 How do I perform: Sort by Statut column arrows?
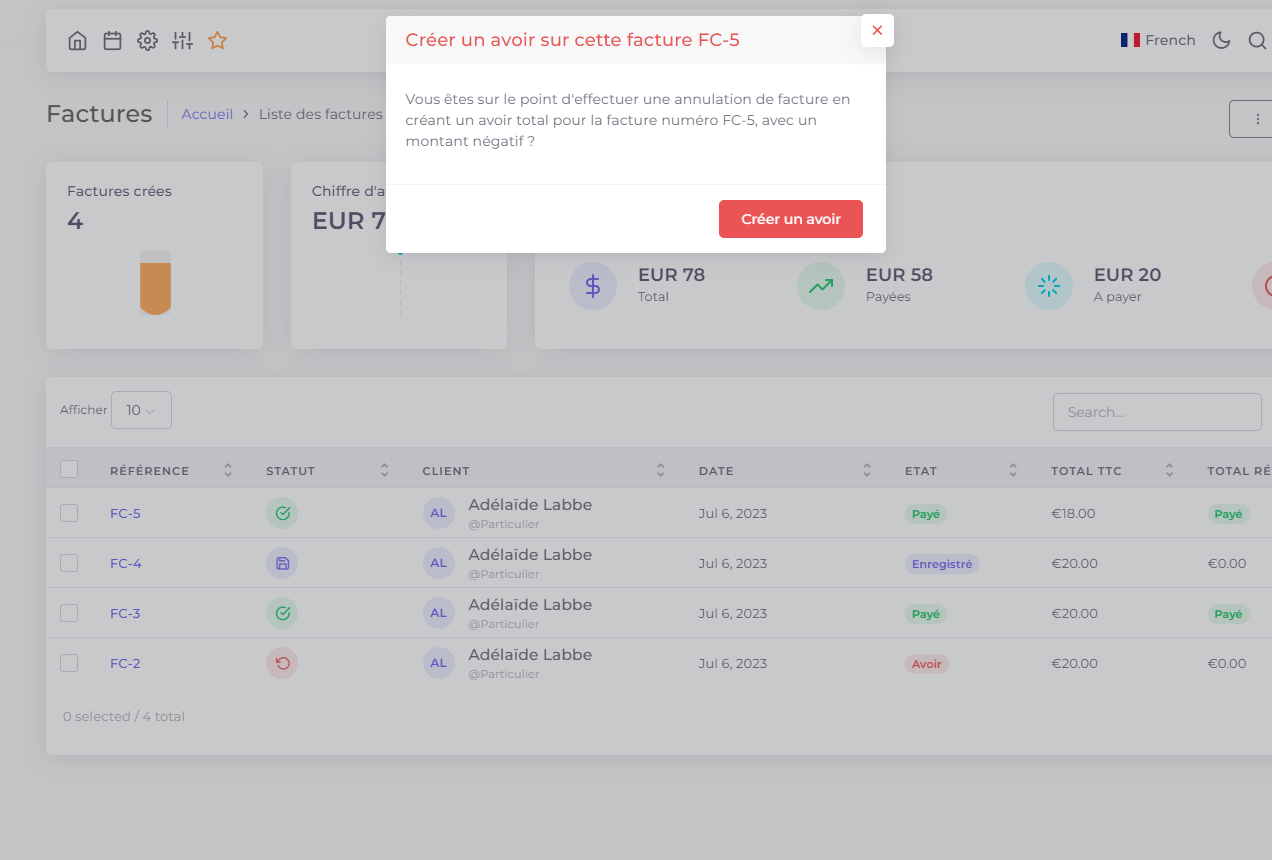coord(384,470)
